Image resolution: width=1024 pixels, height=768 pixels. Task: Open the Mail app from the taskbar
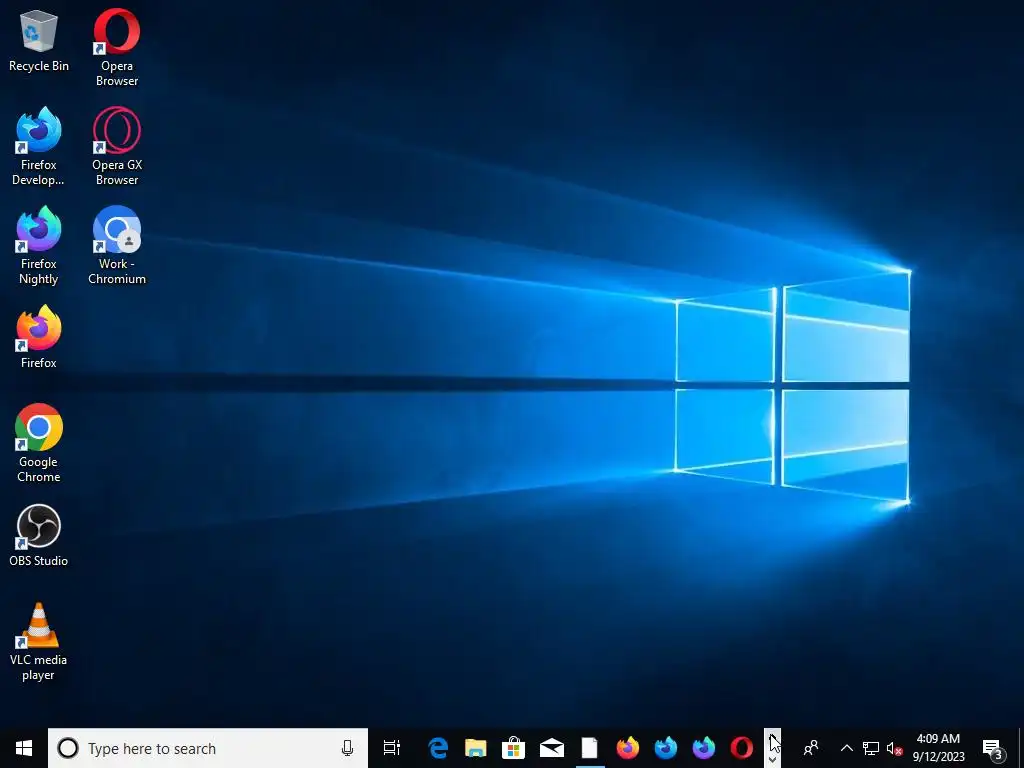pyautogui.click(x=552, y=748)
